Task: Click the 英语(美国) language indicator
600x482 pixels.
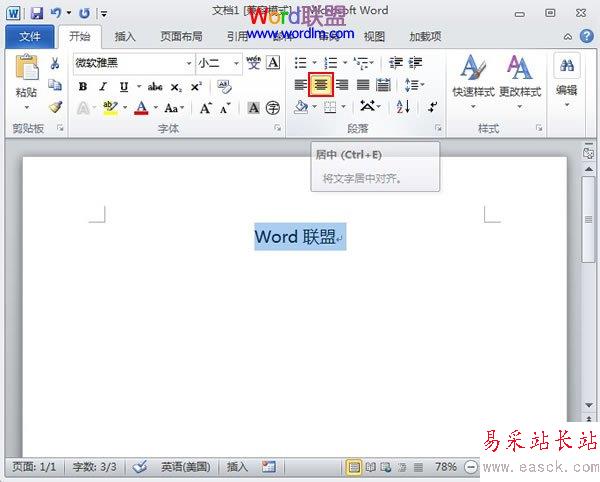Action: pyautogui.click(x=186, y=467)
